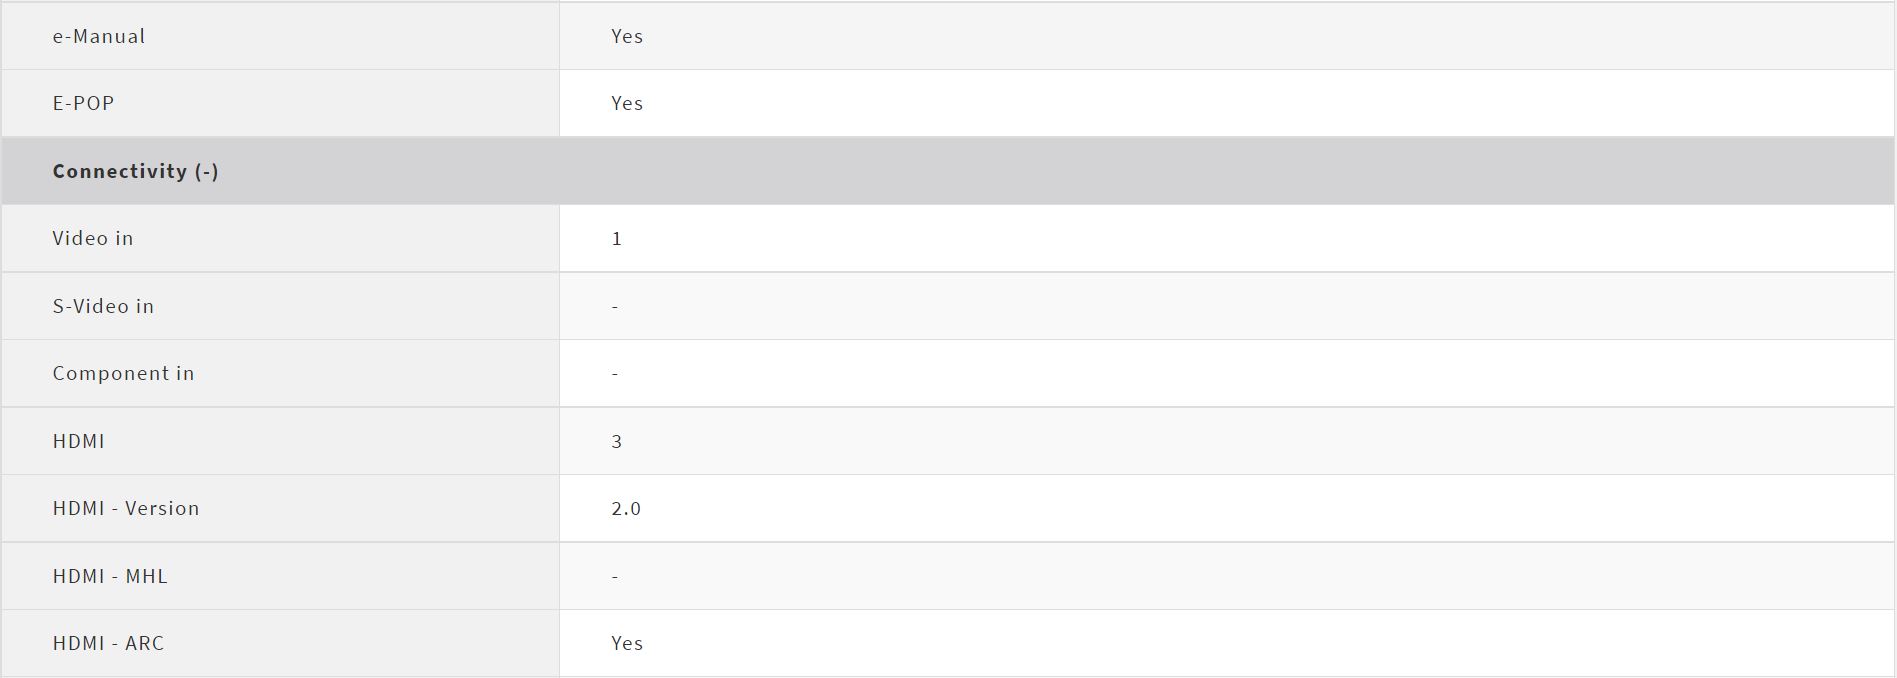The height and width of the screenshot is (678, 1897).
Task: Collapse the Connectivity section using the (-) marker
Action: click(x=207, y=171)
